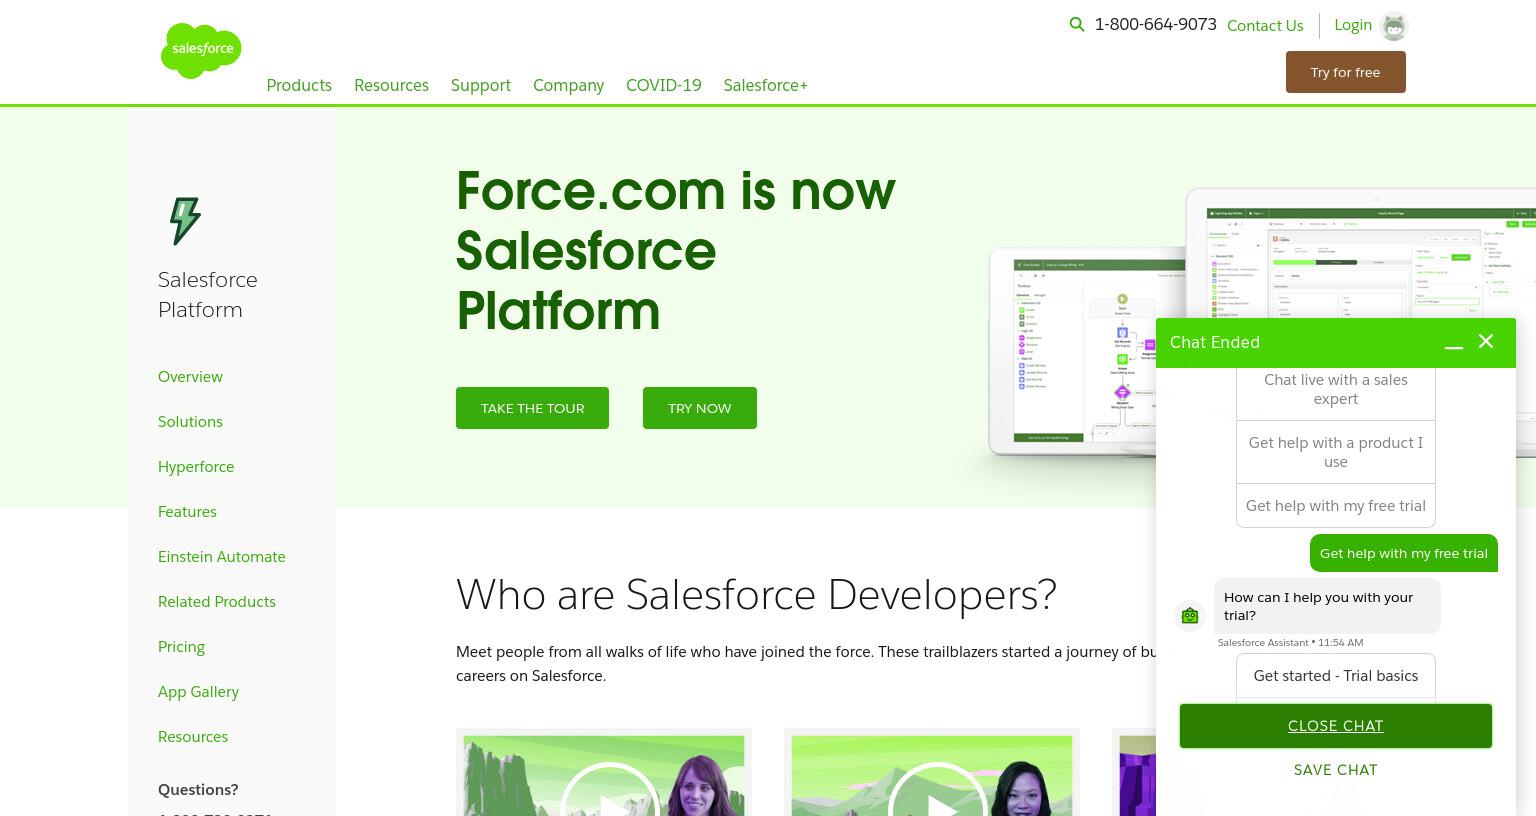Click the TRY NOW button
1536x816 pixels.
point(700,408)
